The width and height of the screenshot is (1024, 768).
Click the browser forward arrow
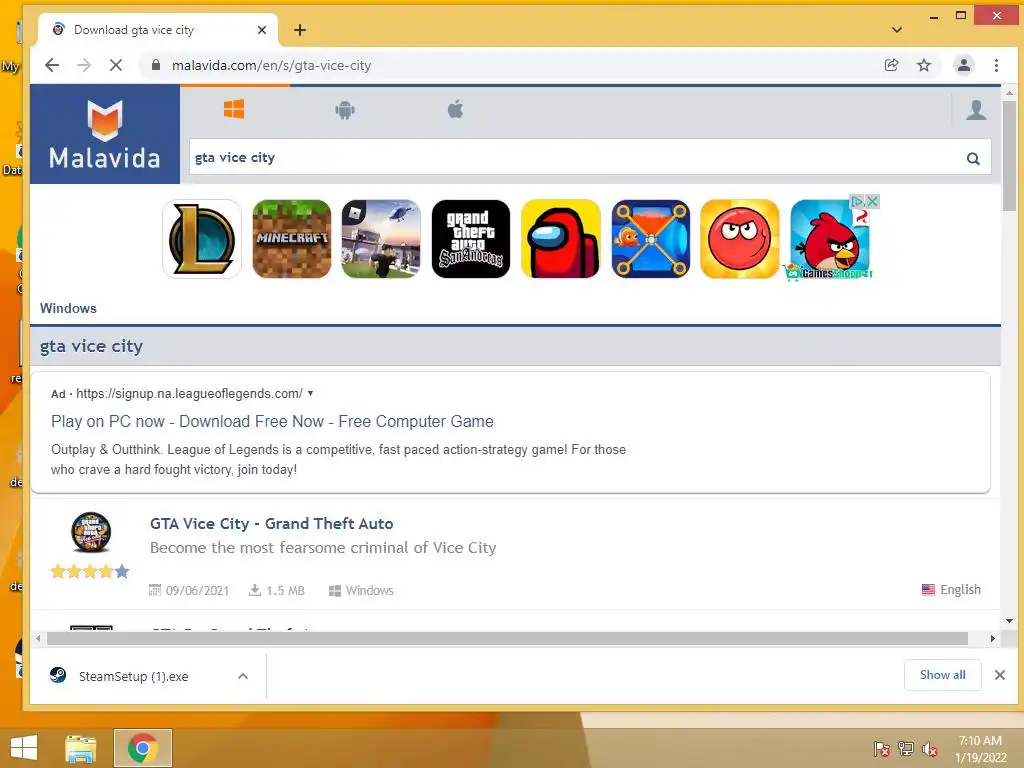tap(84, 65)
